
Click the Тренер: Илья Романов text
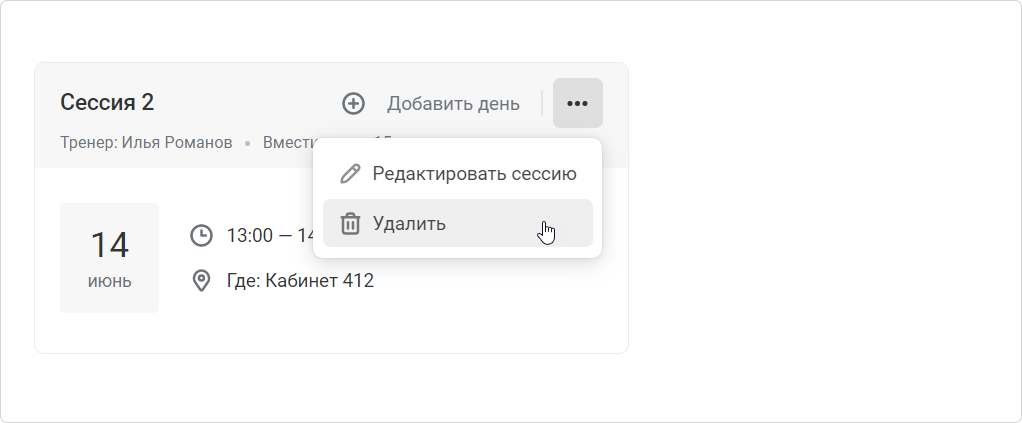coord(146,143)
